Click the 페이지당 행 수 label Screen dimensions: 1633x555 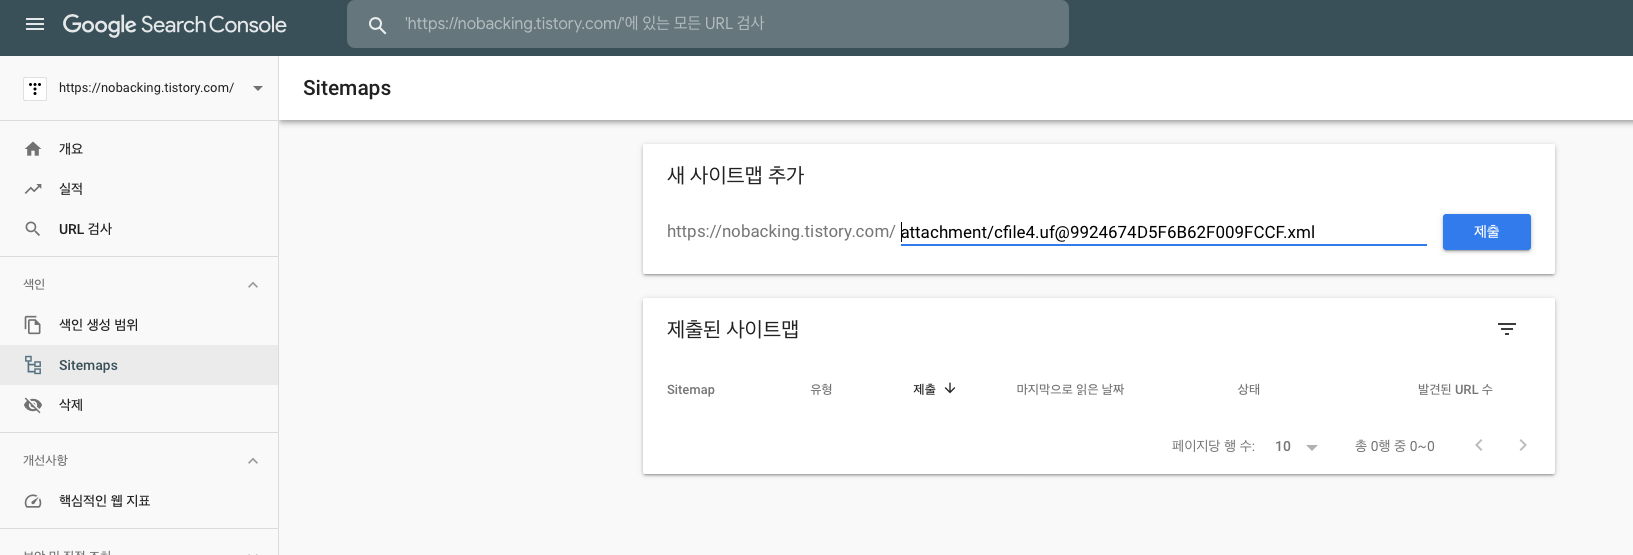pyautogui.click(x=1213, y=446)
